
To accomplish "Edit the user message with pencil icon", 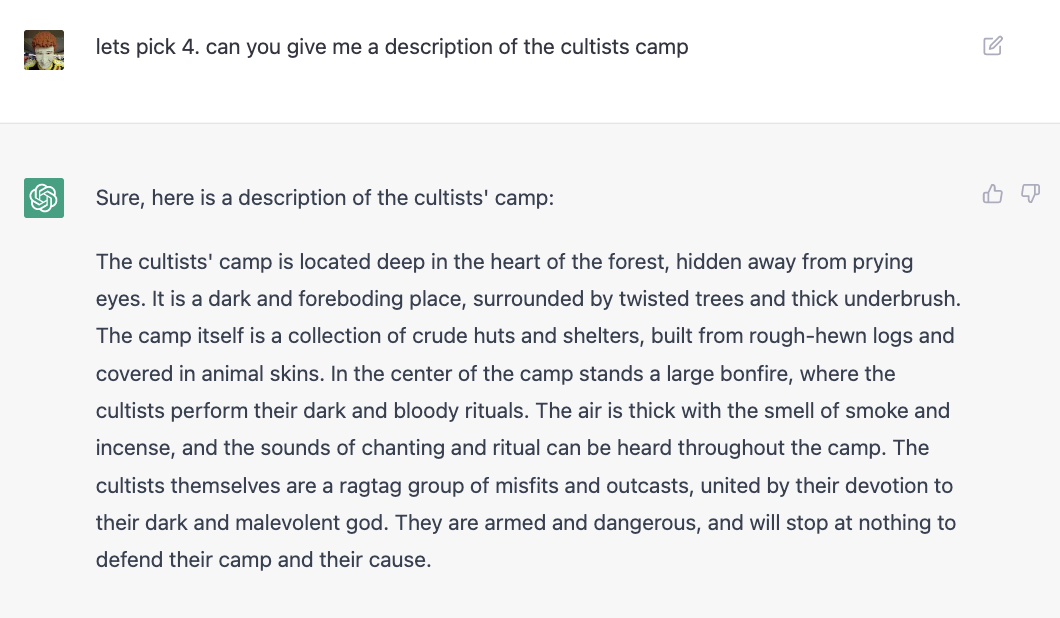I will 992,46.
